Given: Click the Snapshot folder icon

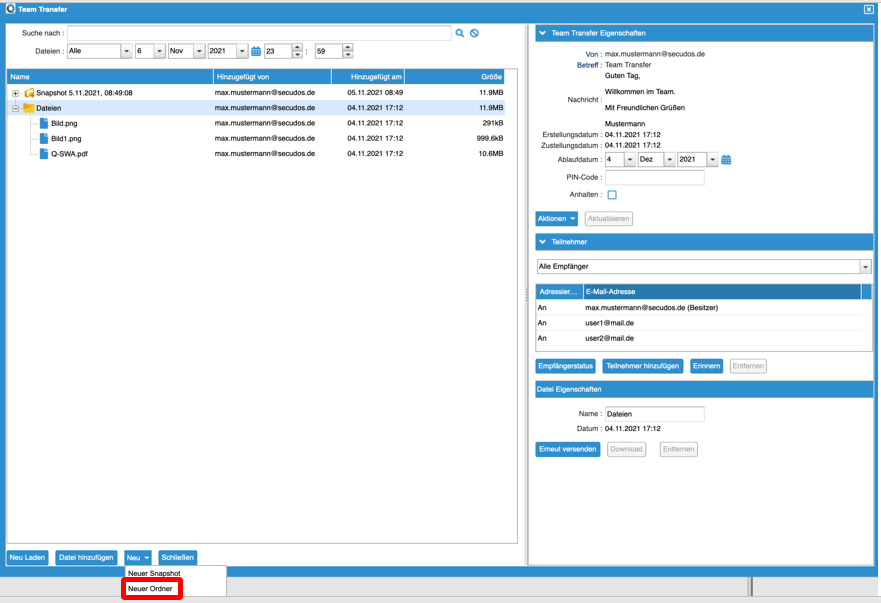Looking at the screenshot, I should pyautogui.click(x=29, y=93).
